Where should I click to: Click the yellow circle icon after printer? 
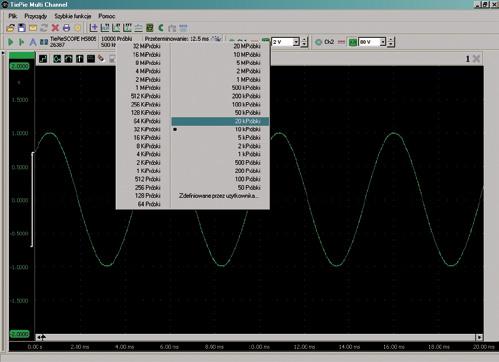(x=77, y=28)
